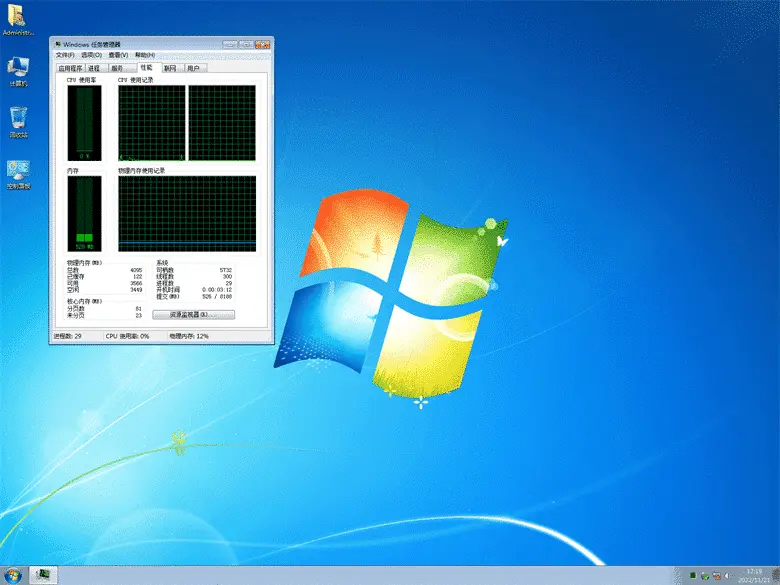Viewport: 780px width, 585px height.
Task: Click the 资源监视器 button
Action: click(193, 314)
